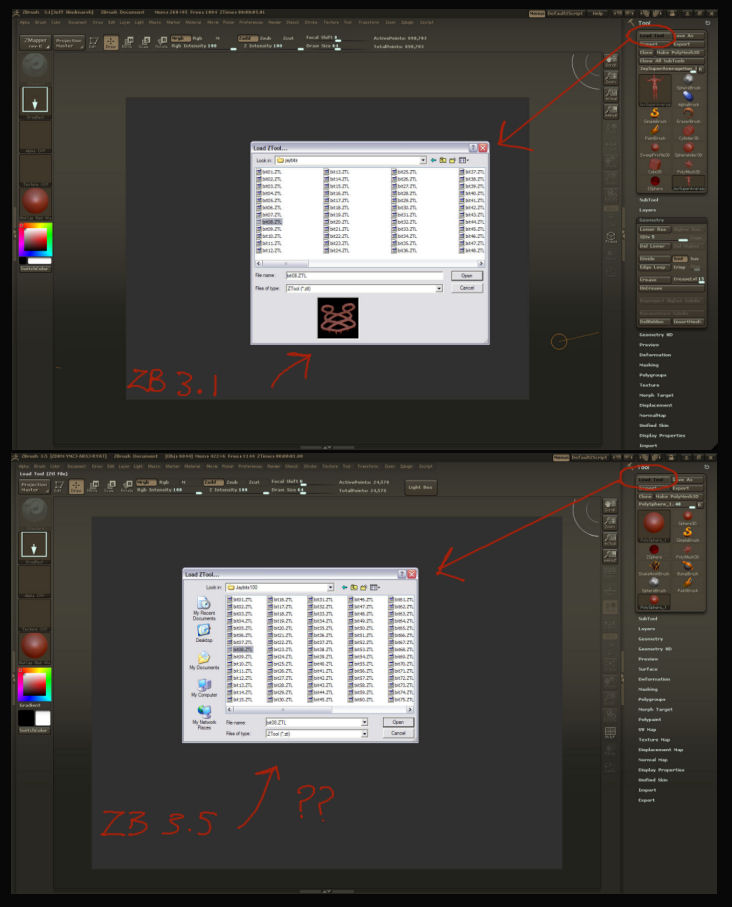The height and width of the screenshot is (907, 732).
Task: Click horizontal scrollbar right arrow in upper file list
Action: click(480, 263)
